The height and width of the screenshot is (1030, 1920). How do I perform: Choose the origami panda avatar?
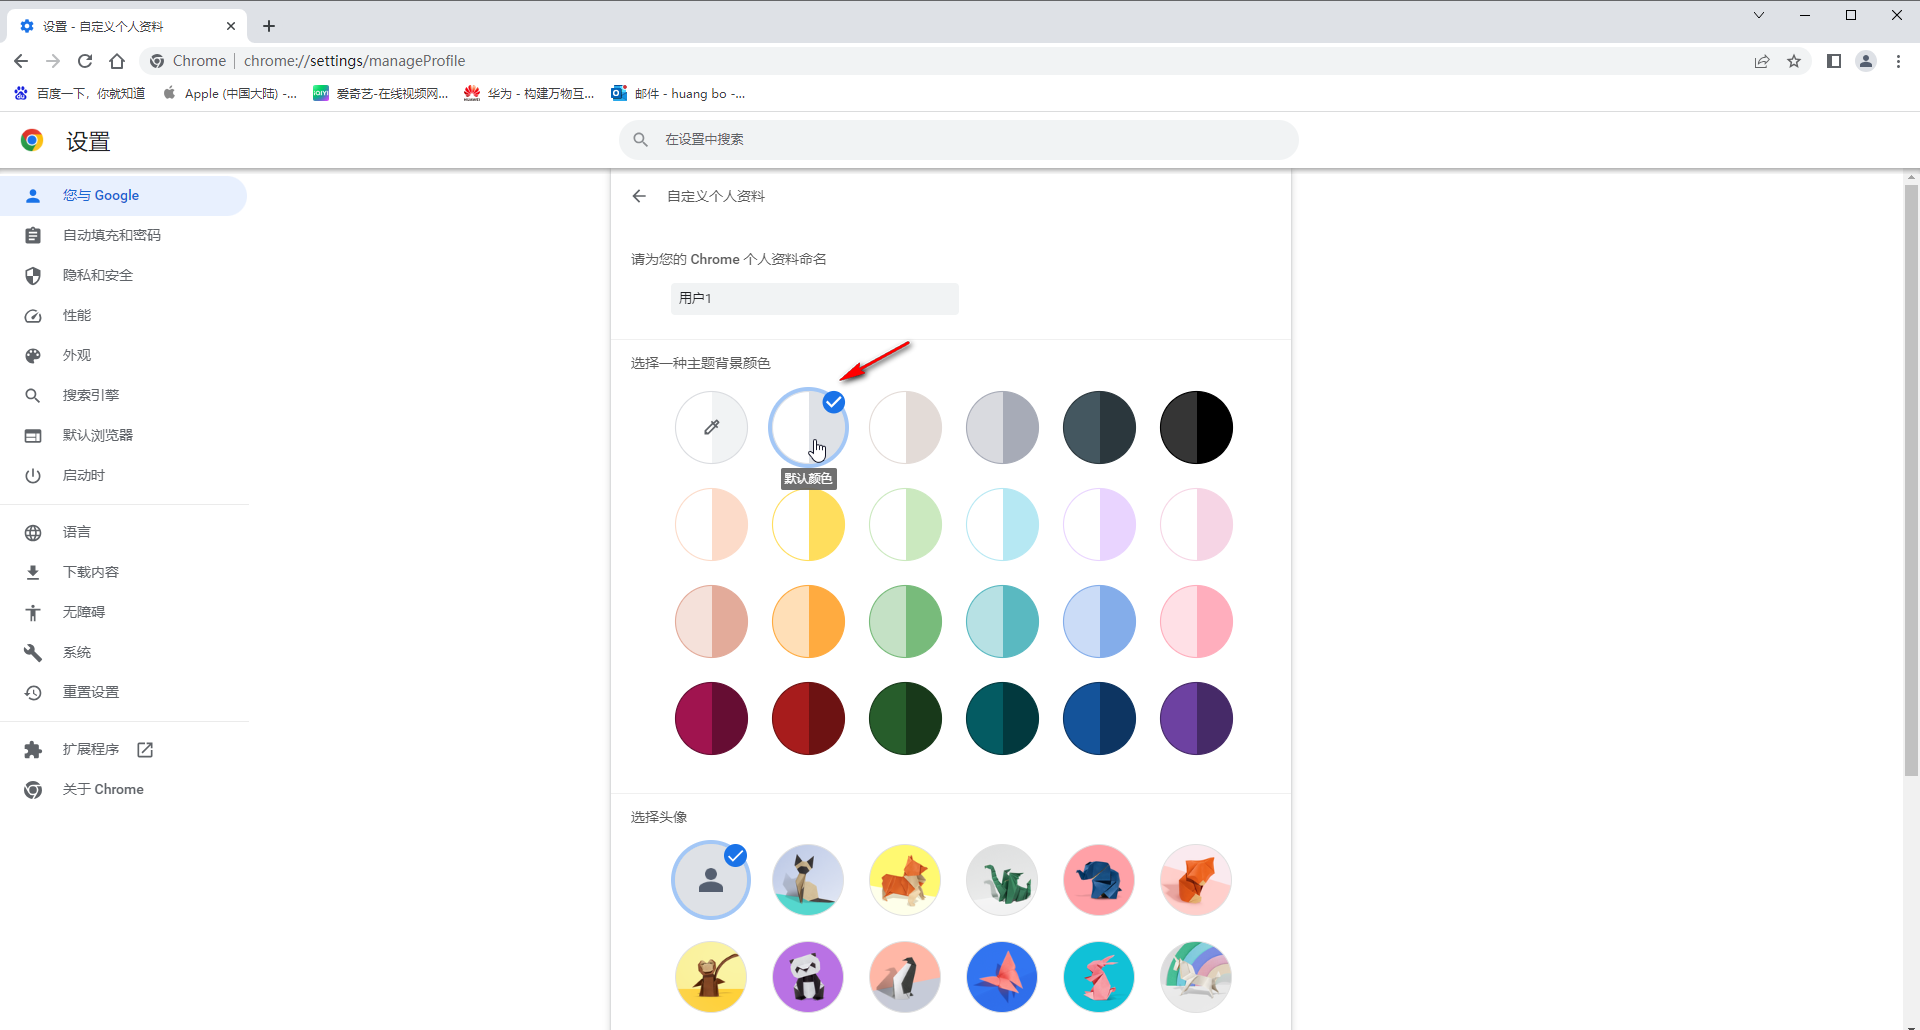click(x=808, y=977)
